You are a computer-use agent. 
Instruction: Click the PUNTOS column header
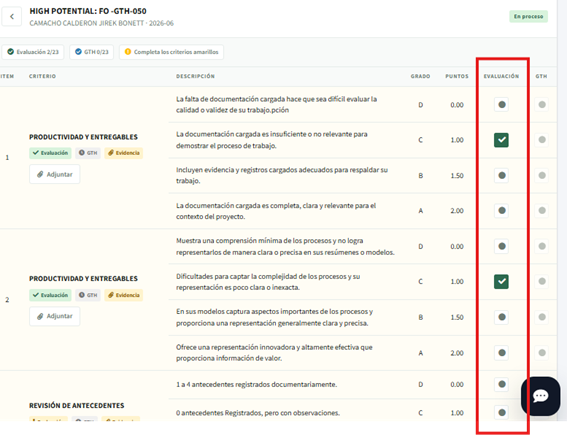457,76
